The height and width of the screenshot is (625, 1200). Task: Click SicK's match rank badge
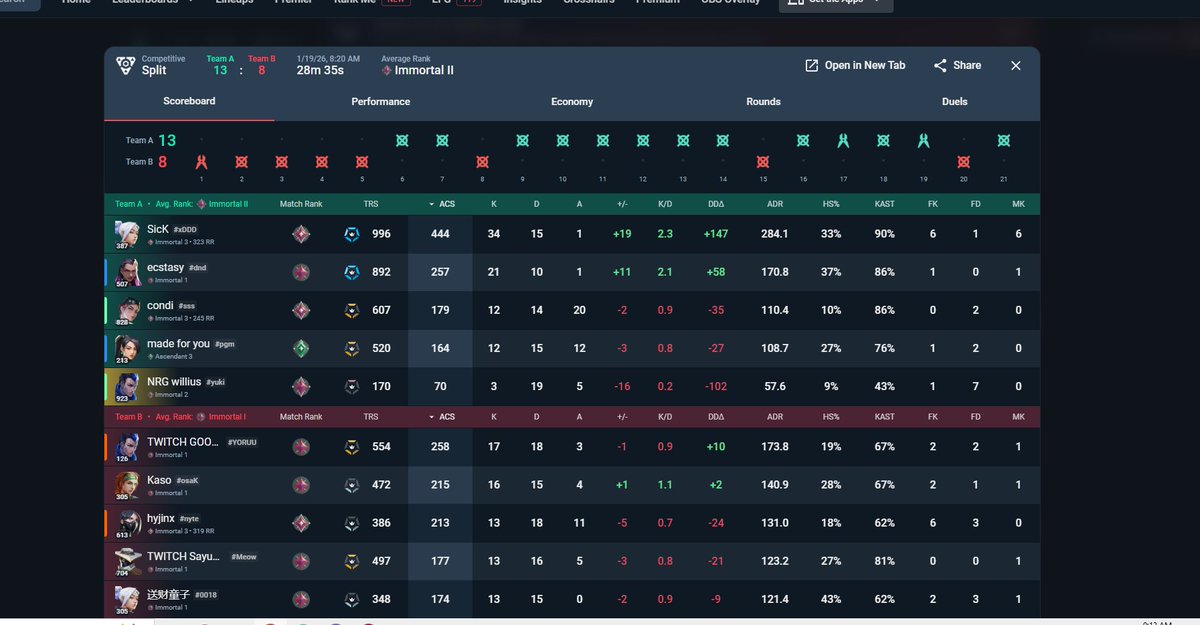click(300, 234)
